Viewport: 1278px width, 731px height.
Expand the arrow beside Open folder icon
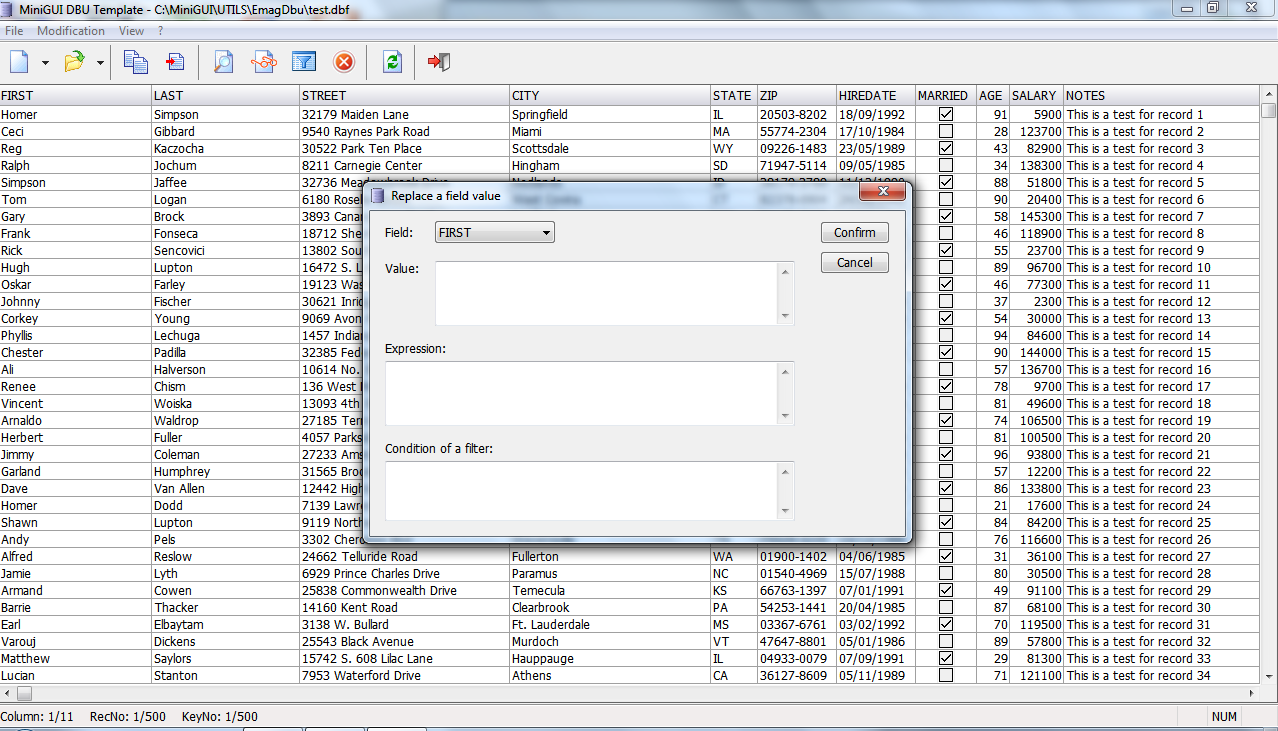(100, 63)
